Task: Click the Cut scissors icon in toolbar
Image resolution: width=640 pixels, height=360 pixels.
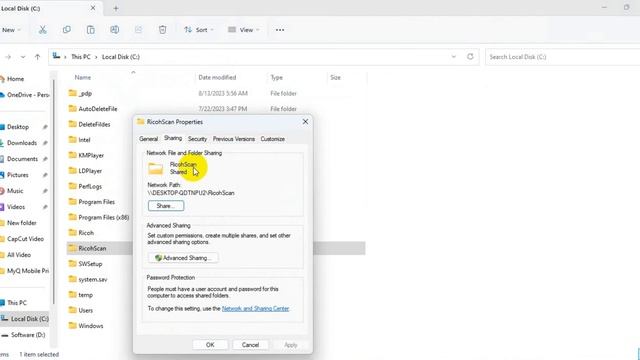Action: pyautogui.click(x=42, y=30)
